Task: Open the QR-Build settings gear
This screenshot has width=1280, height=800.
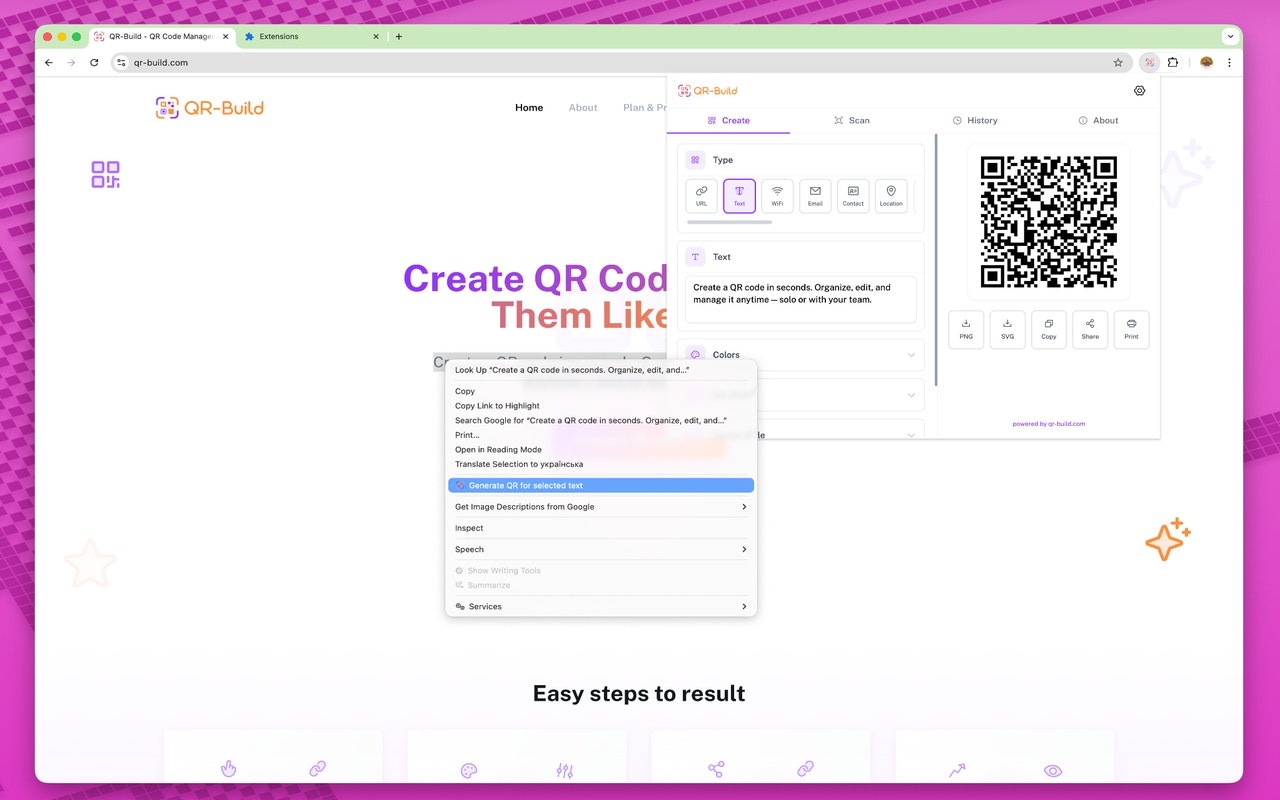Action: click(x=1139, y=90)
